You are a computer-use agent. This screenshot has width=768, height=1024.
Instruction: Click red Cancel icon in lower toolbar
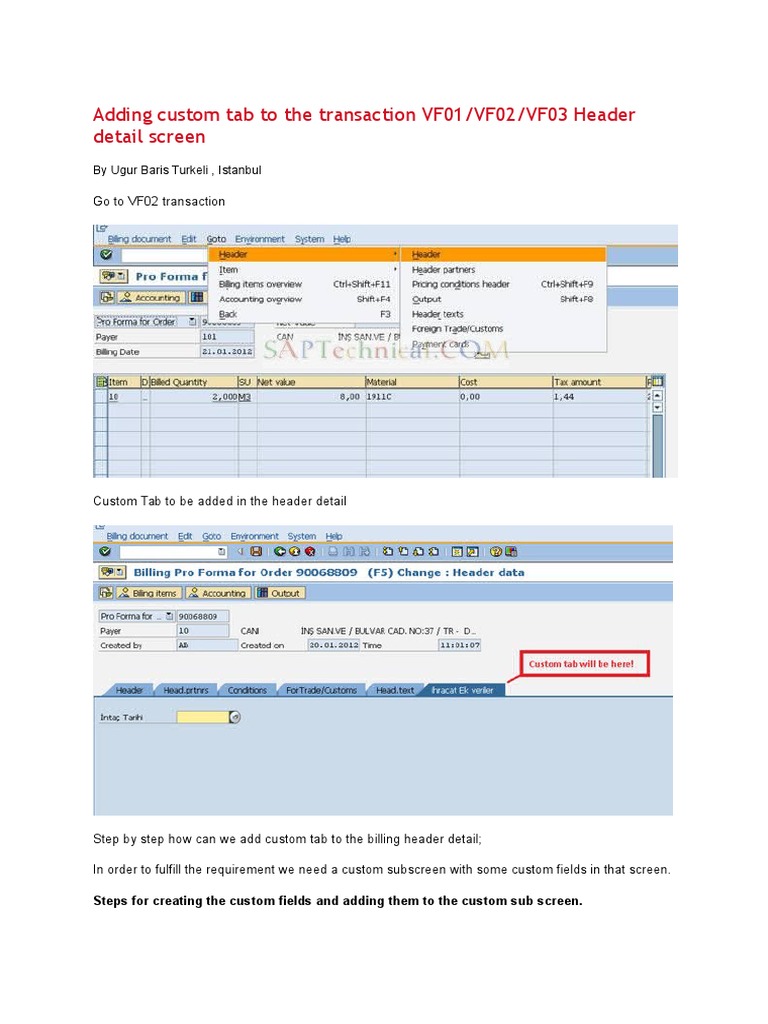click(310, 552)
